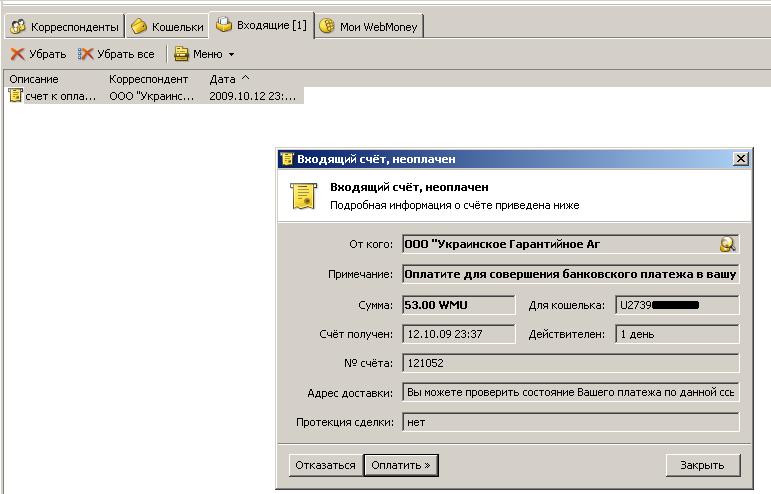771x494 pixels.
Task: Click the sort arrow beside Дата header
Action: 245,77
